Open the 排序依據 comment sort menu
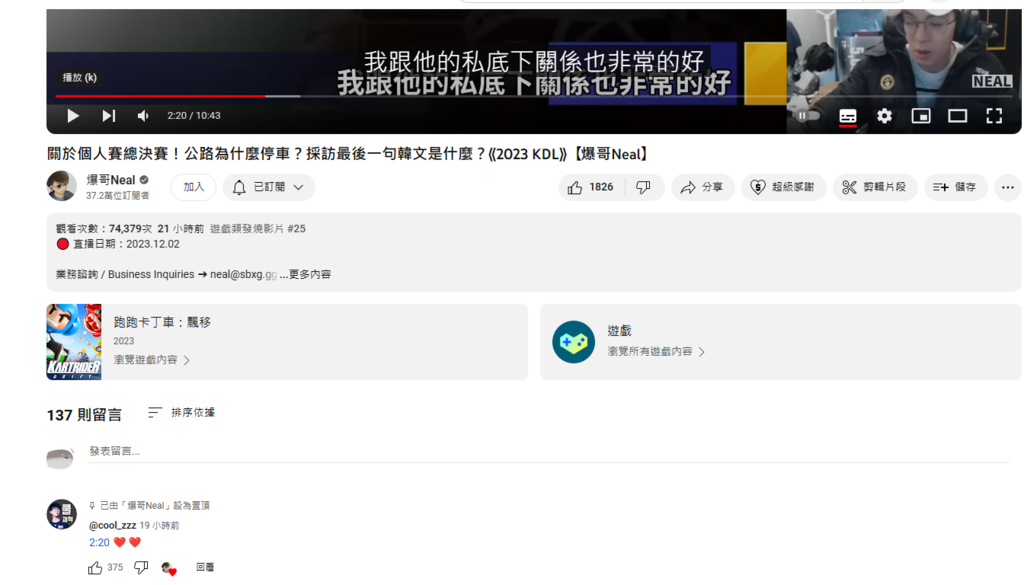Image resolution: width=1024 pixels, height=585 pixels. point(182,413)
